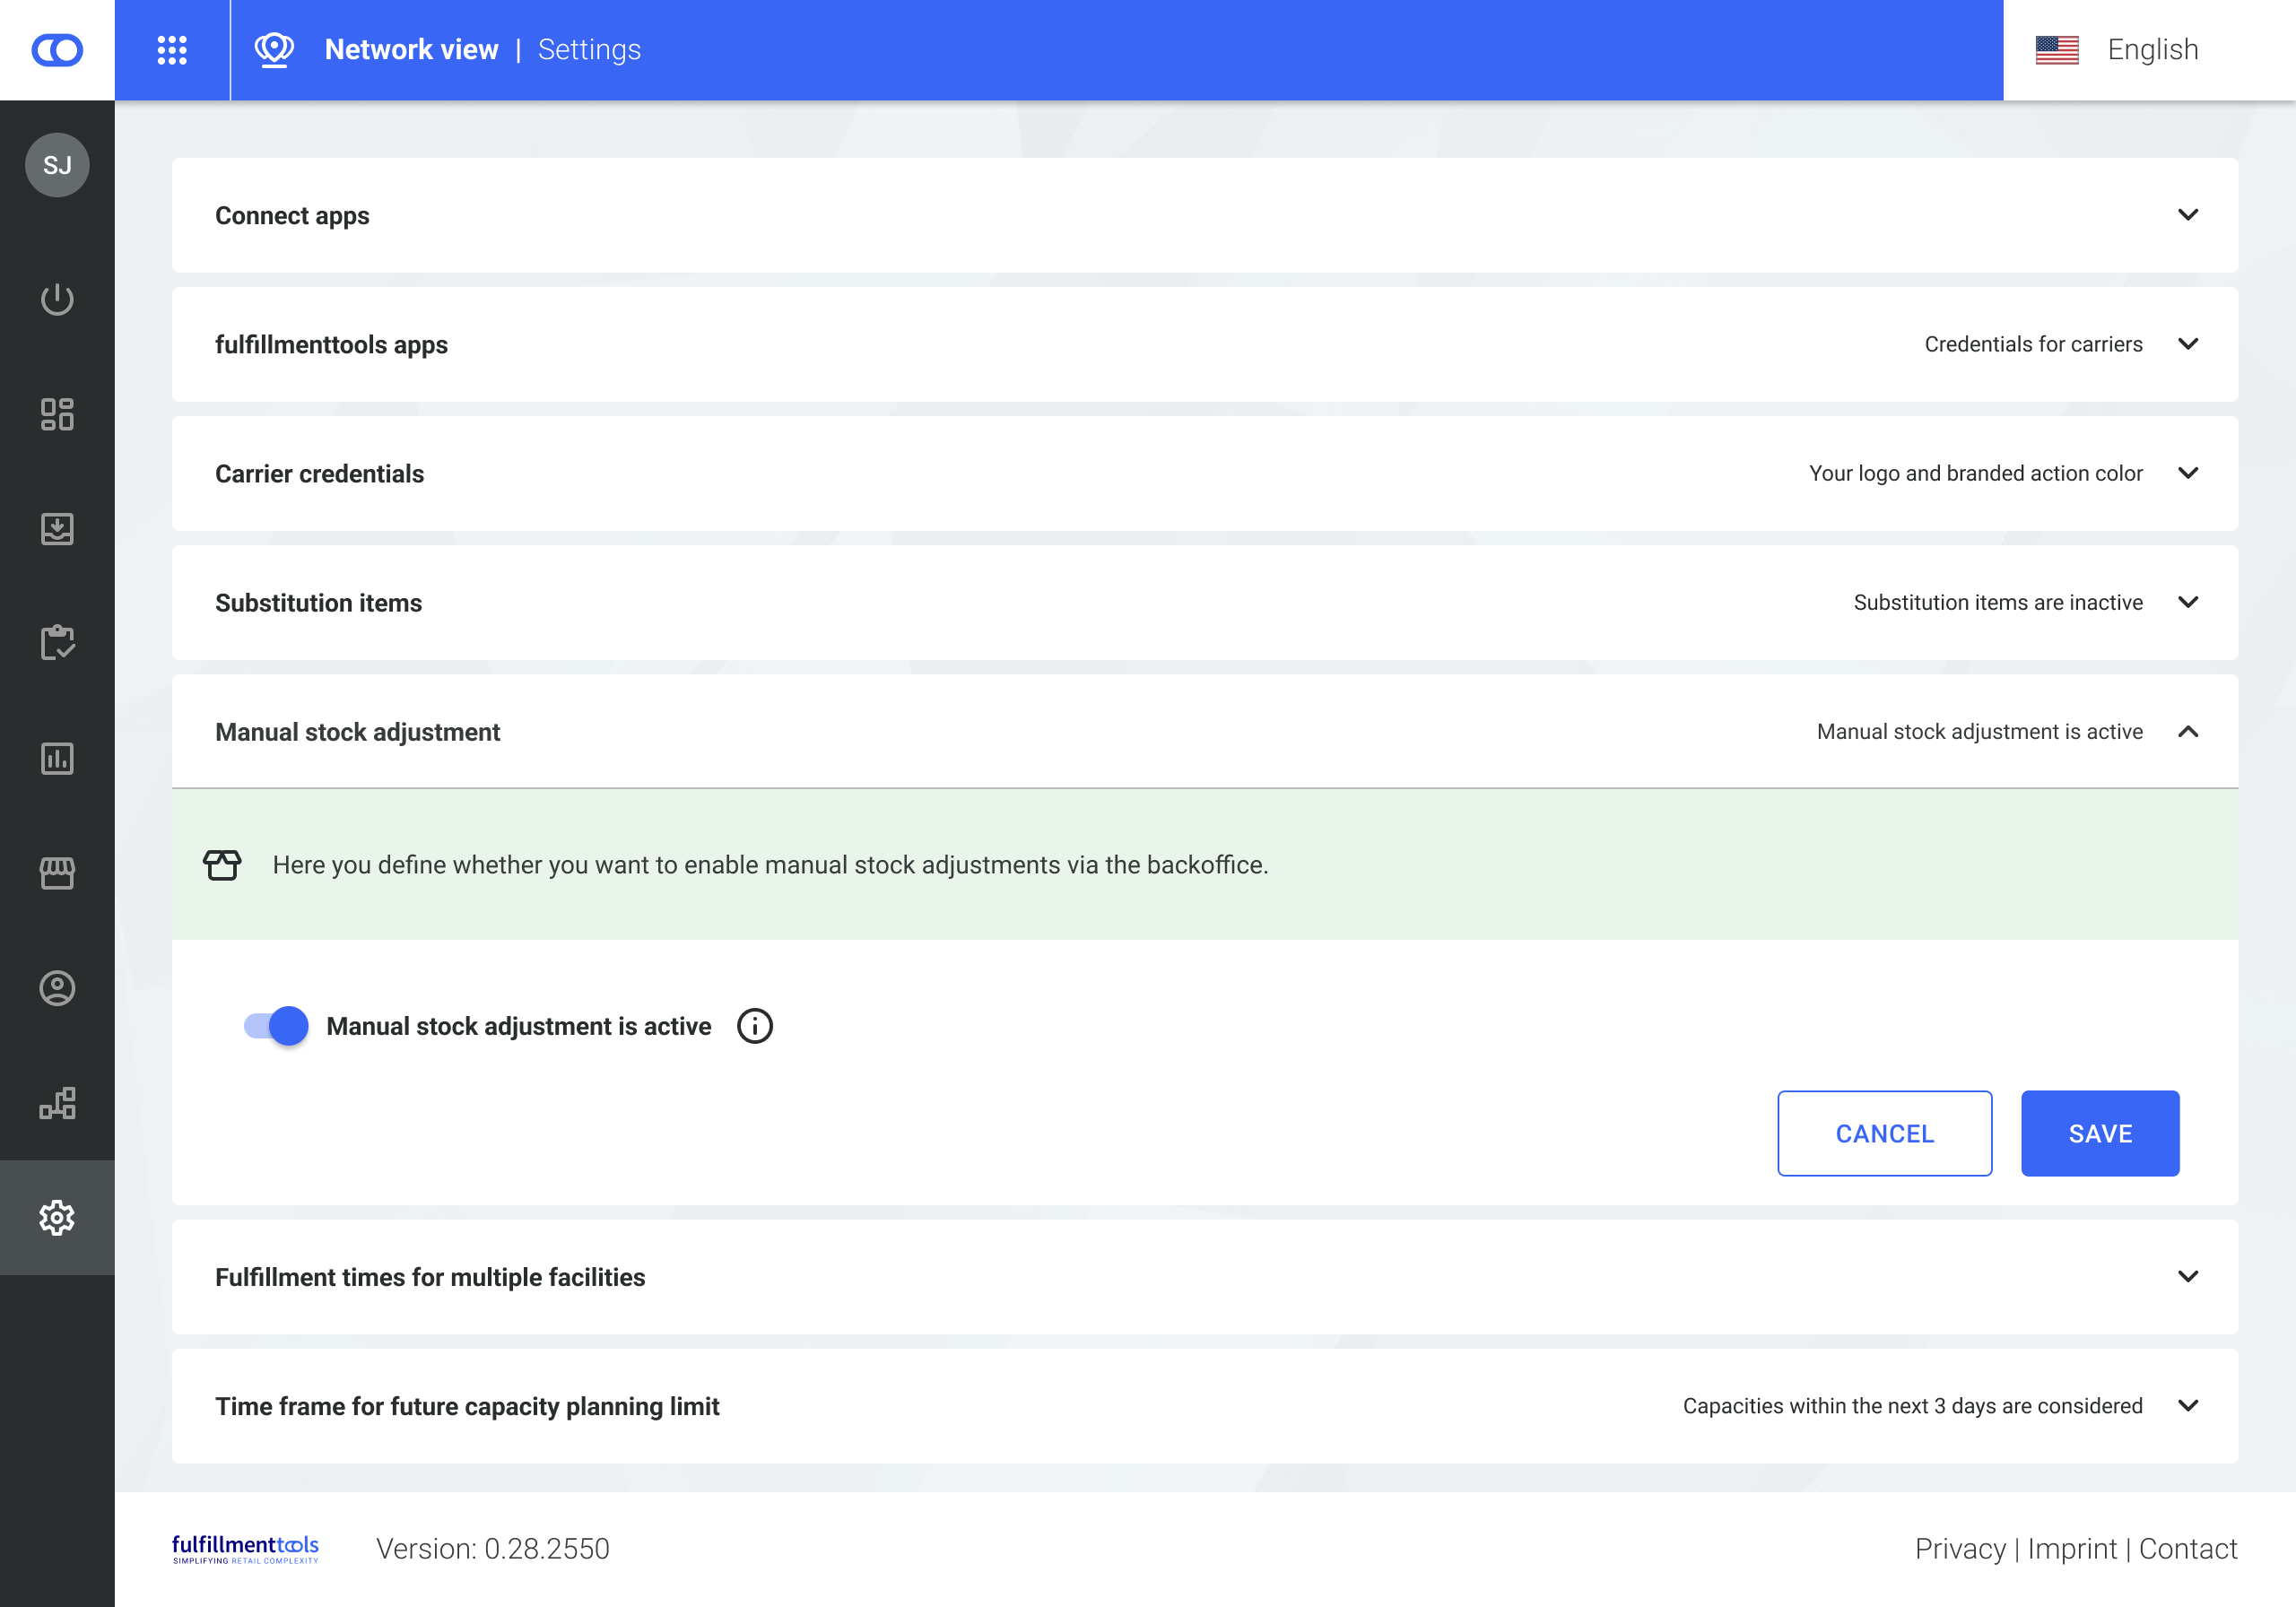Click the storefront facilities sidebar icon
The image size is (2296, 1607).
57,873
